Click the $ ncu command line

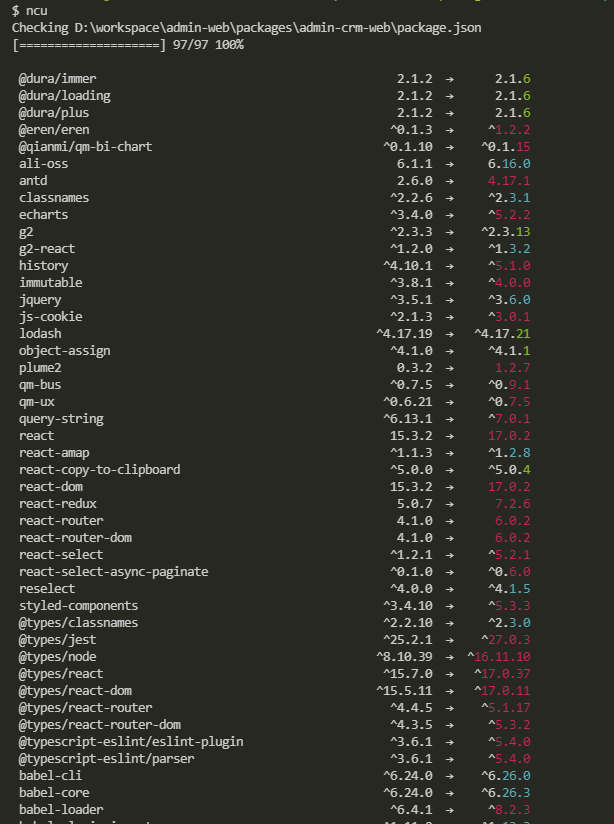(x=29, y=11)
